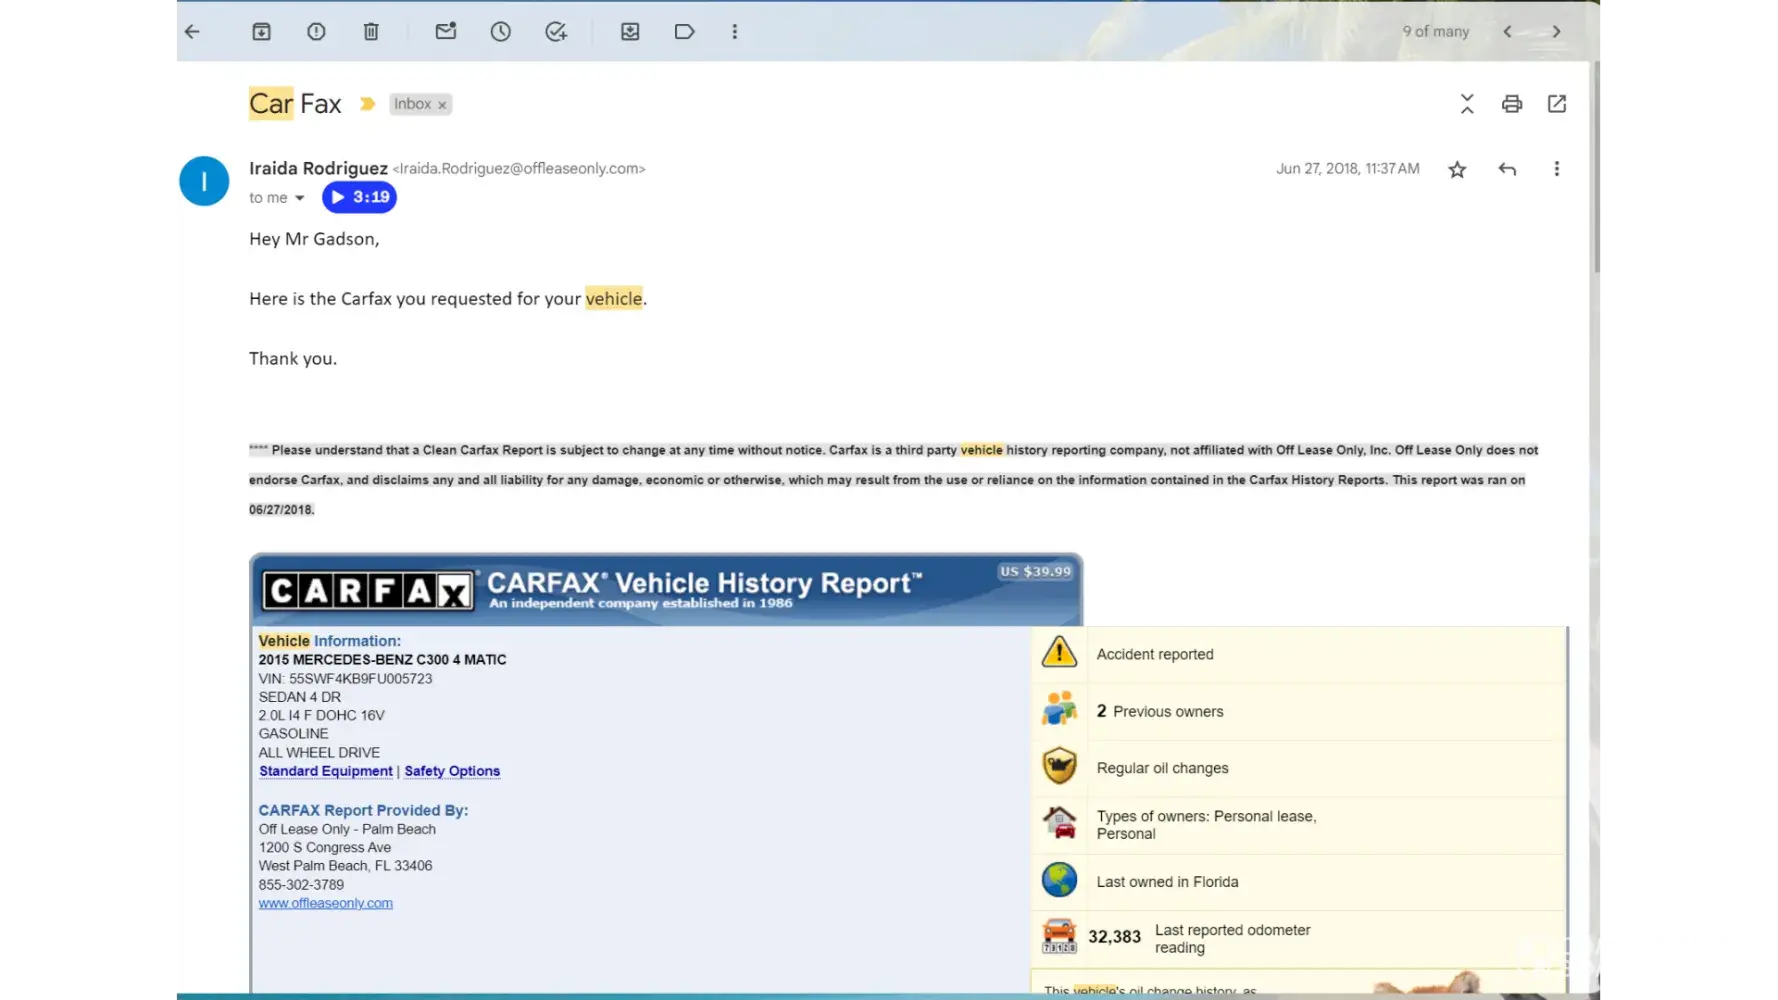Move email to another folder

(630, 32)
